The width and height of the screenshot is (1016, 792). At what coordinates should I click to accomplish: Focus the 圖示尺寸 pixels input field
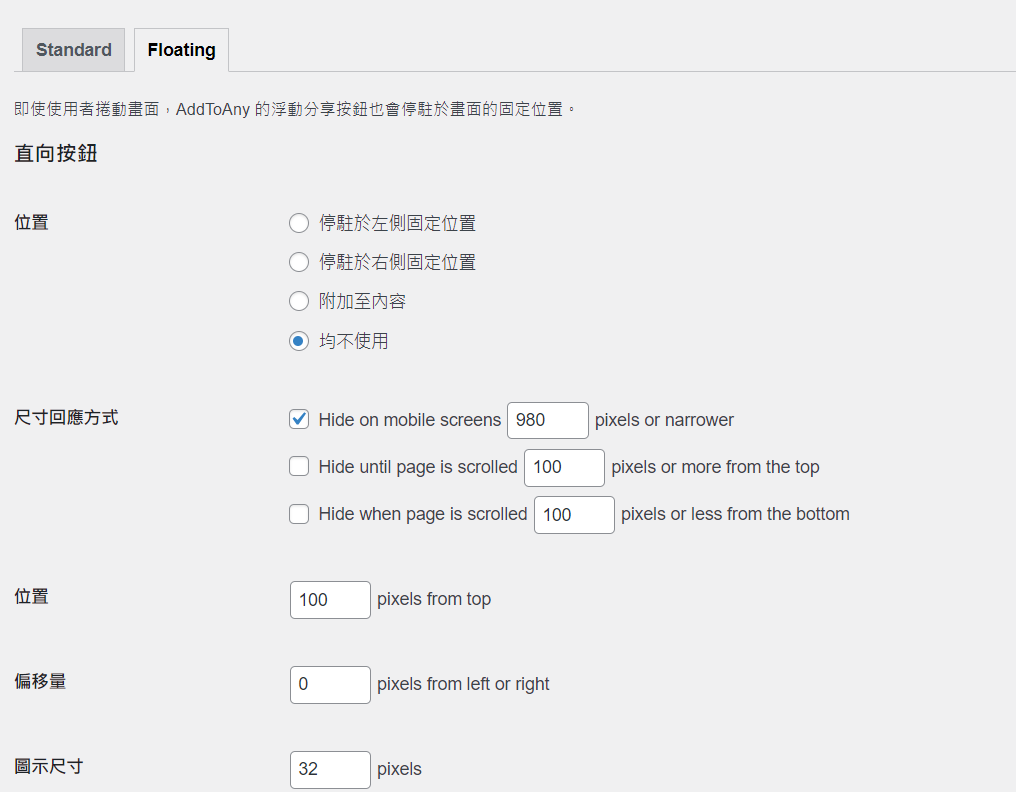coord(330,770)
